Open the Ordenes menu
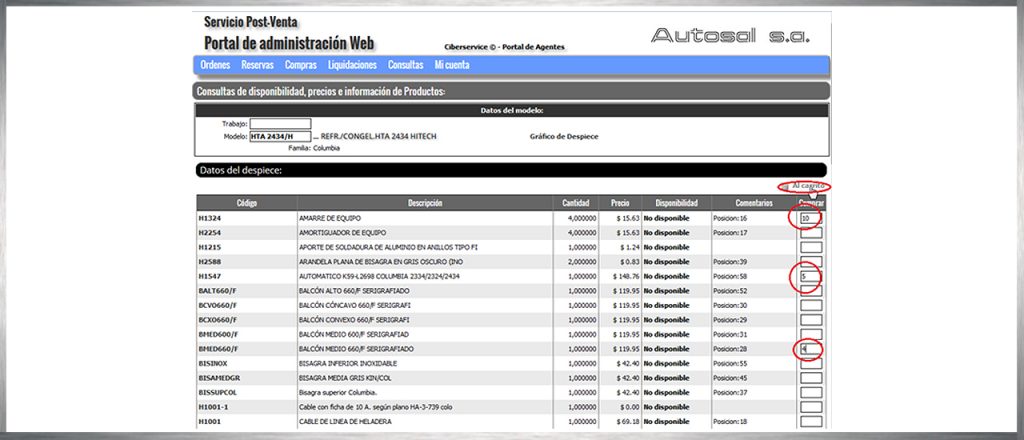The image size is (1024, 440). click(x=215, y=65)
